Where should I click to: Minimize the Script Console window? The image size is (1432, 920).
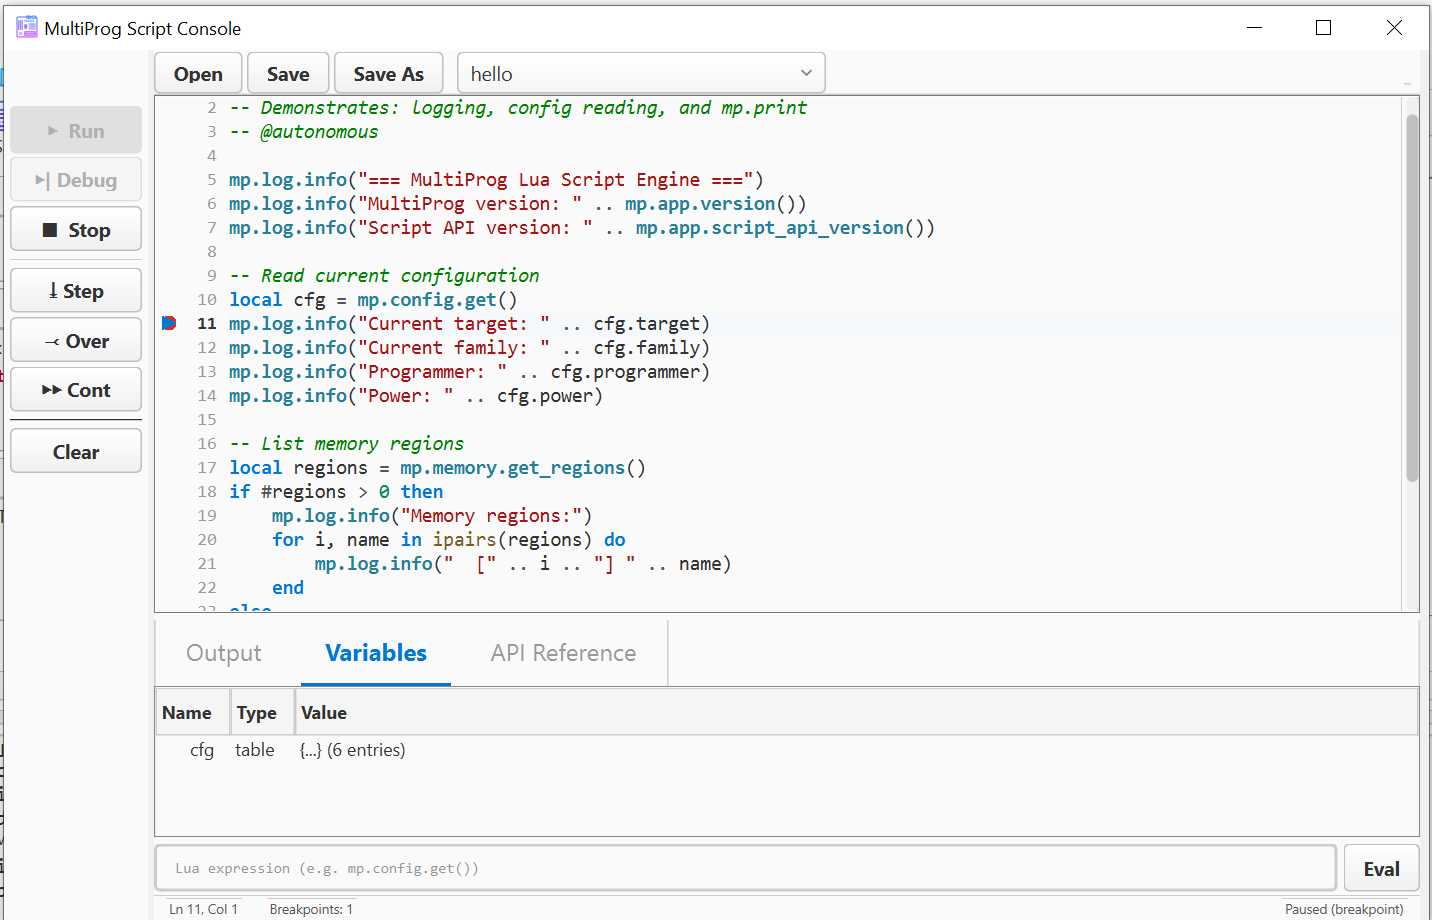coord(1255,28)
